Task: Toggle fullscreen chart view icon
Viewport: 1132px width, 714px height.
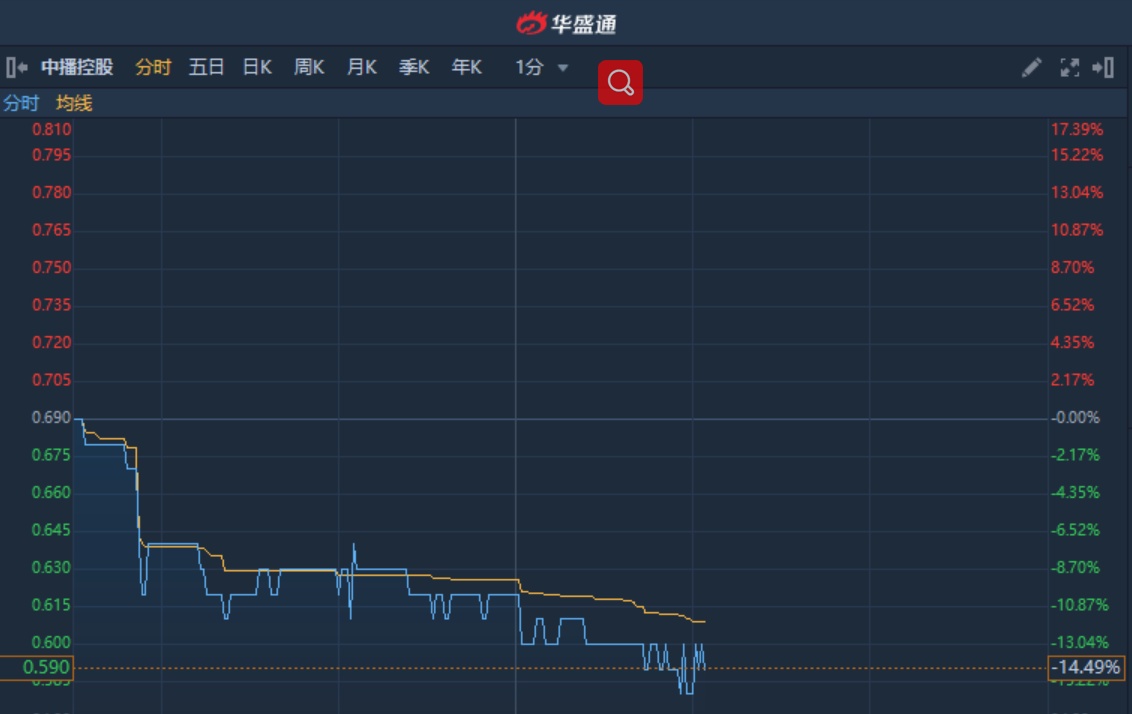Action: tap(1069, 68)
